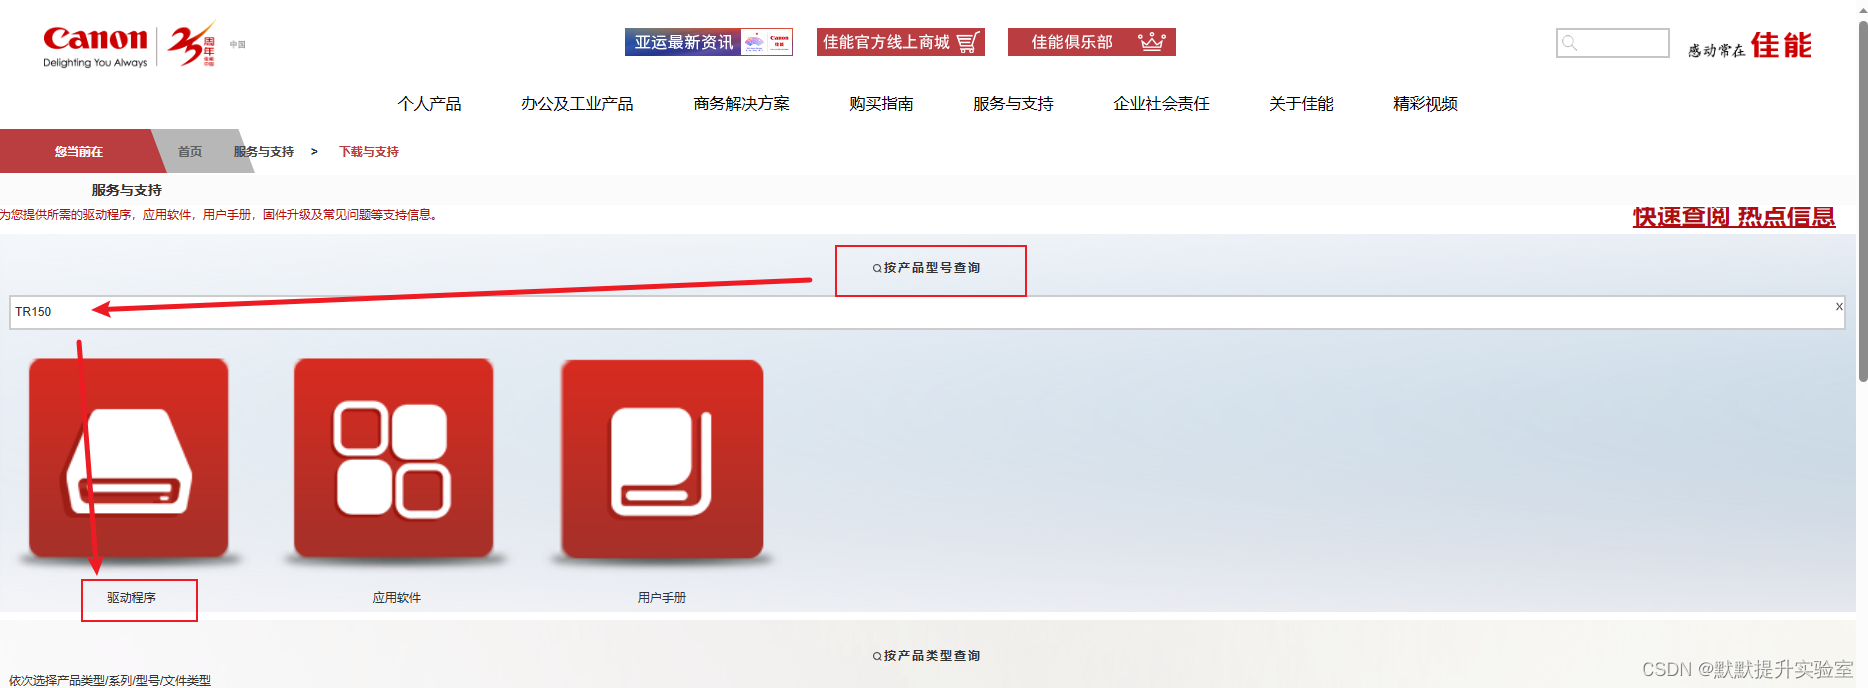Click the 下载与支持 breadcrumb link
The image size is (1868, 688).
[x=369, y=152]
